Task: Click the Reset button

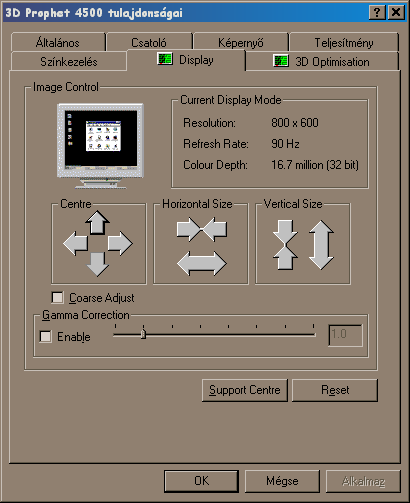Action: click(335, 390)
